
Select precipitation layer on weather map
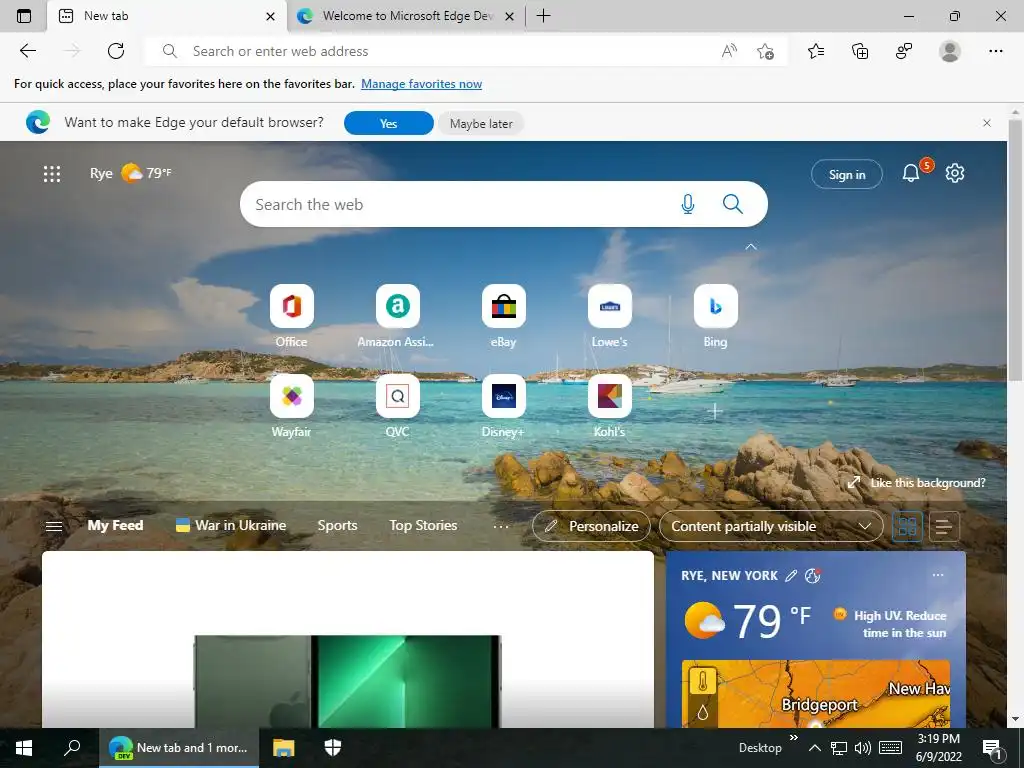tap(703, 712)
